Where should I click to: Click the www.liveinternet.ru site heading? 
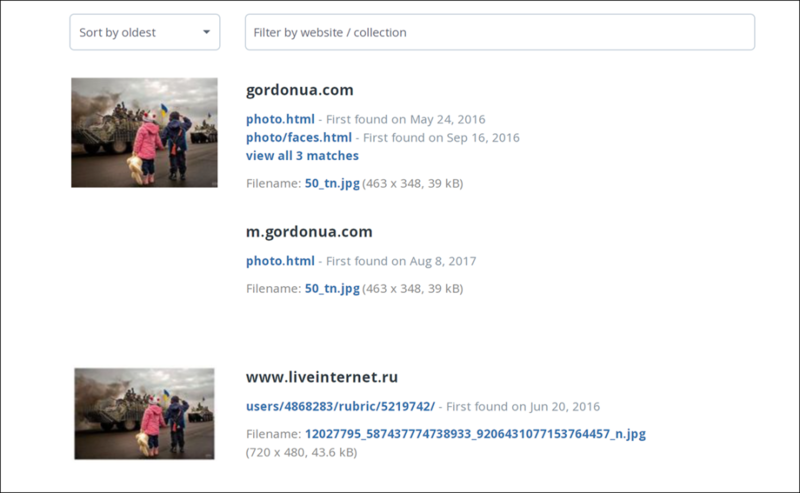point(322,377)
